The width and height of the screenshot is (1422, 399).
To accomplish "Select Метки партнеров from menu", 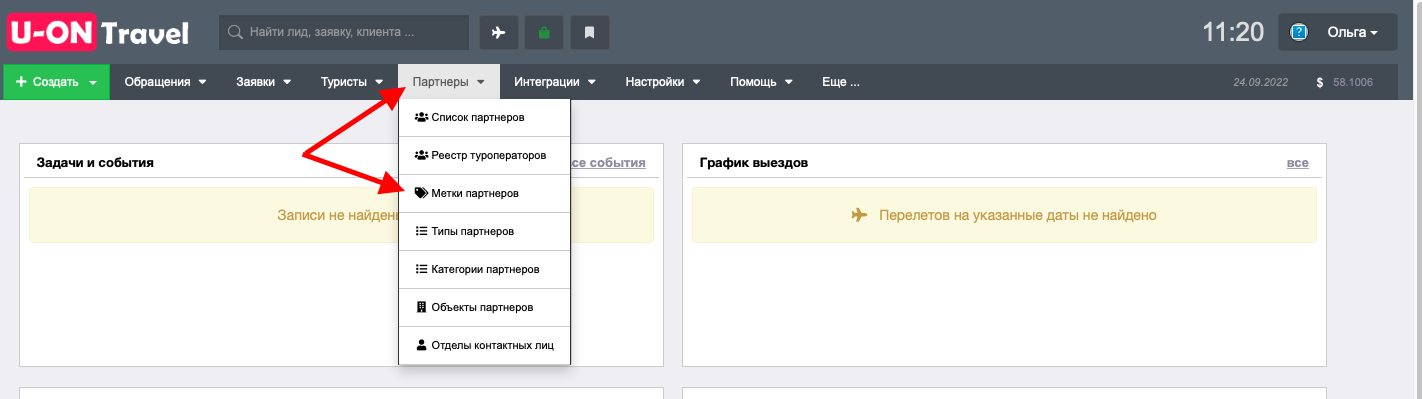I will (x=484, y=193).
